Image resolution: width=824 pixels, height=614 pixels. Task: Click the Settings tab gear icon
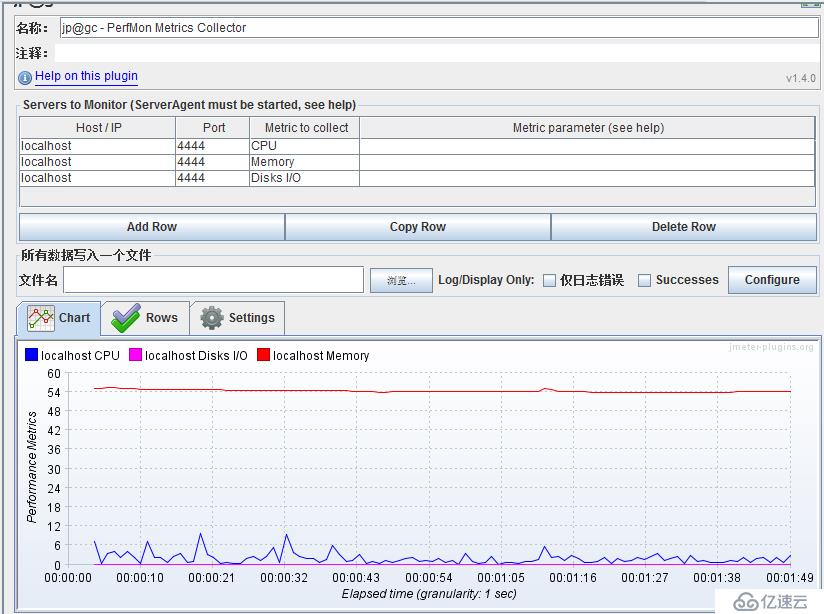(x=212, y=318)
